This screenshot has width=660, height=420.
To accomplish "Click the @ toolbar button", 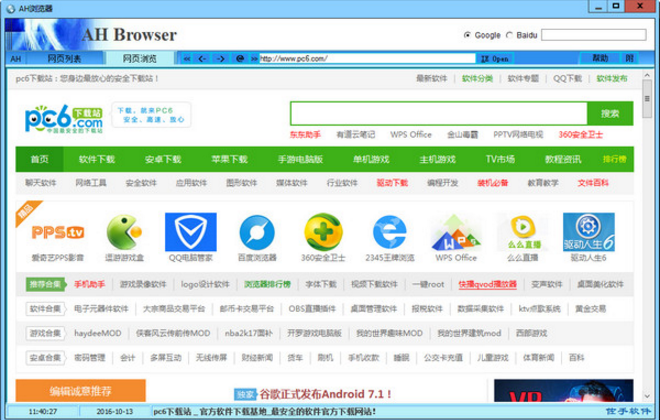I will coord(240,58).
